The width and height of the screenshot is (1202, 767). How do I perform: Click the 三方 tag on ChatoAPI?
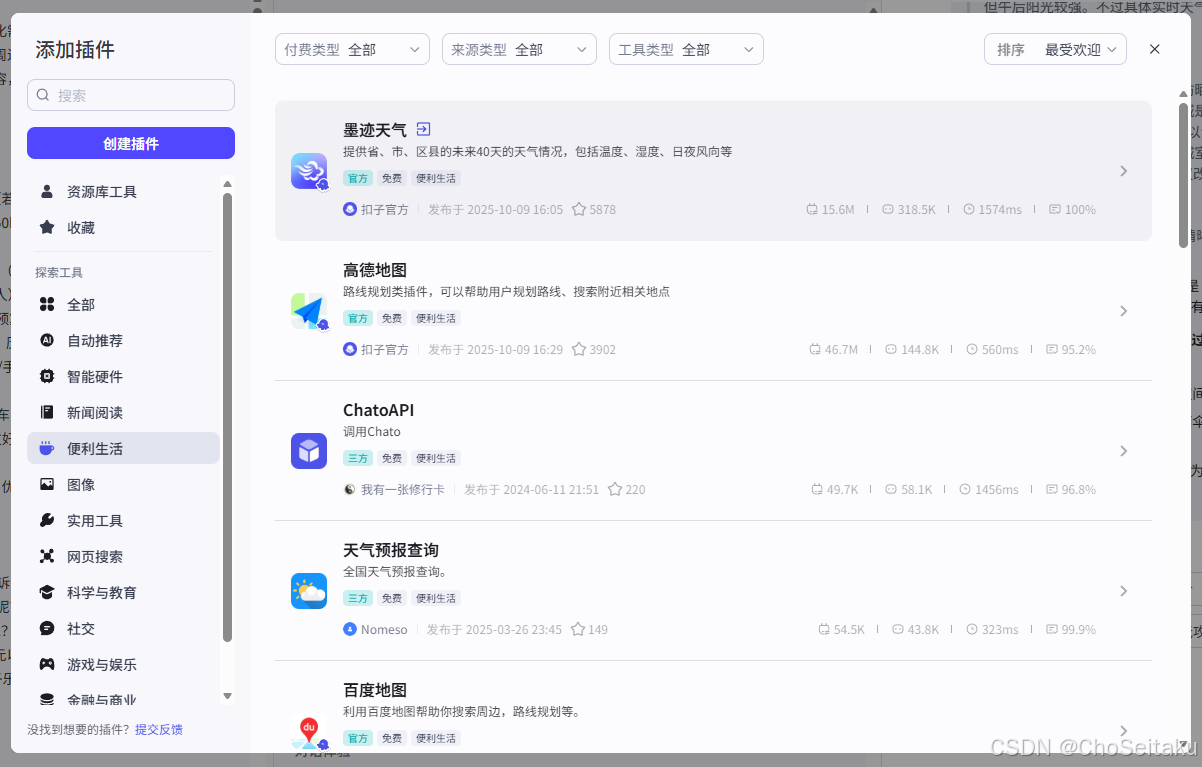[x=358, y=458]
